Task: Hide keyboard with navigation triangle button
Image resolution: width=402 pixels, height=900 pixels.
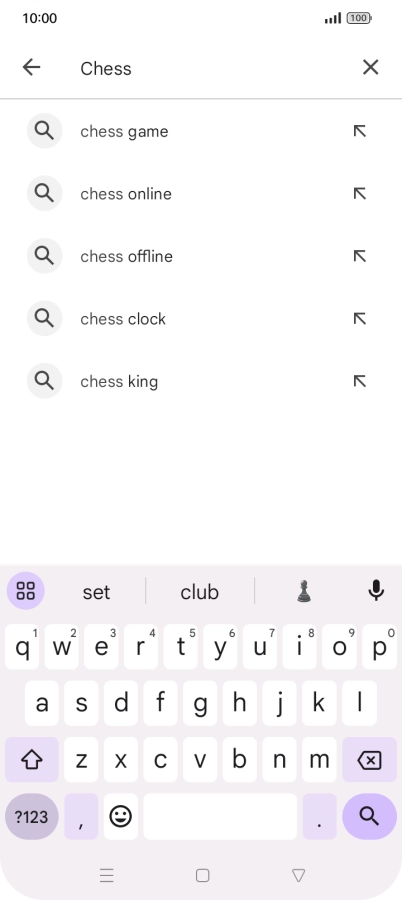Action: tap(298, 875)
